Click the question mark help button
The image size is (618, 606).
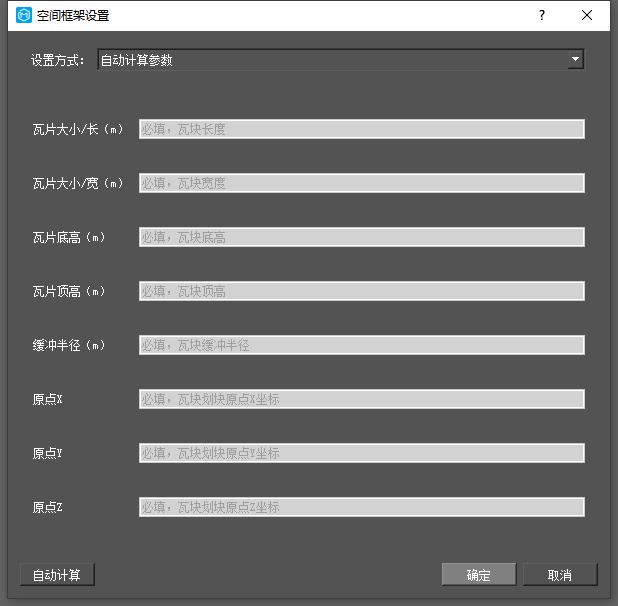point(542,15)
